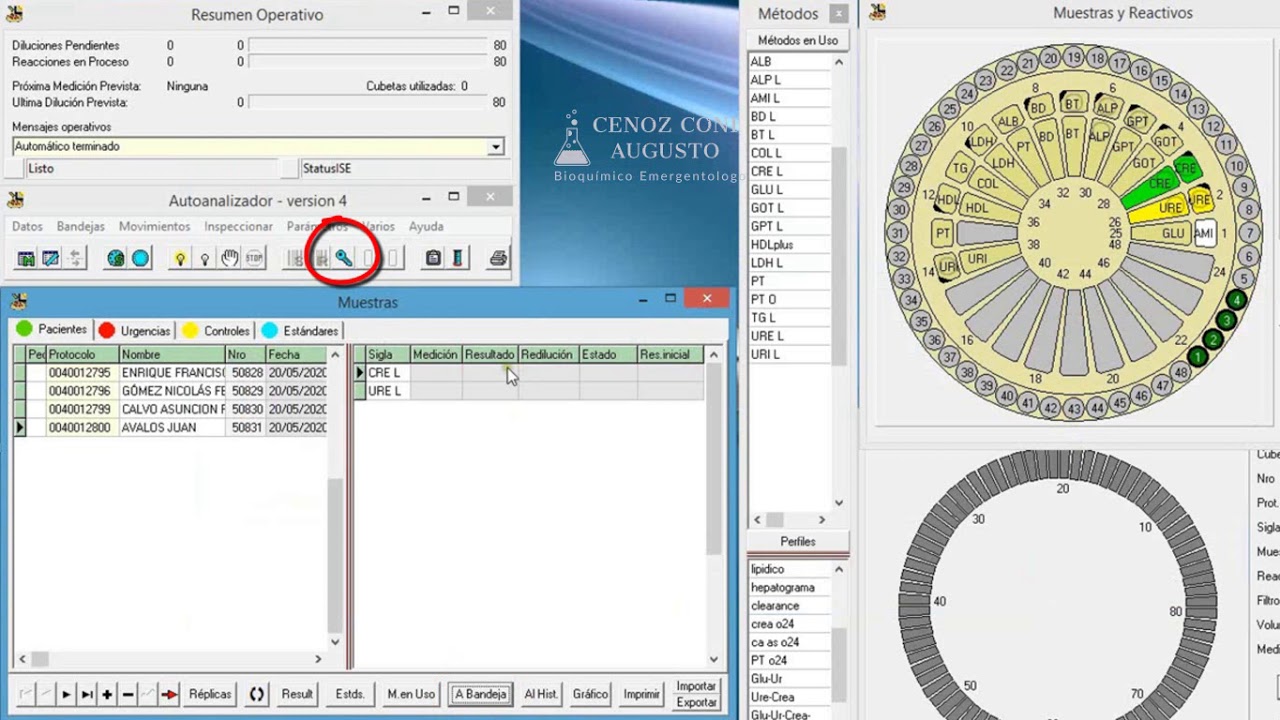This screenshot has width=1280, height=720.
Task: Select the PT reagent slot near position 36
Action: (x=942, y=233)
